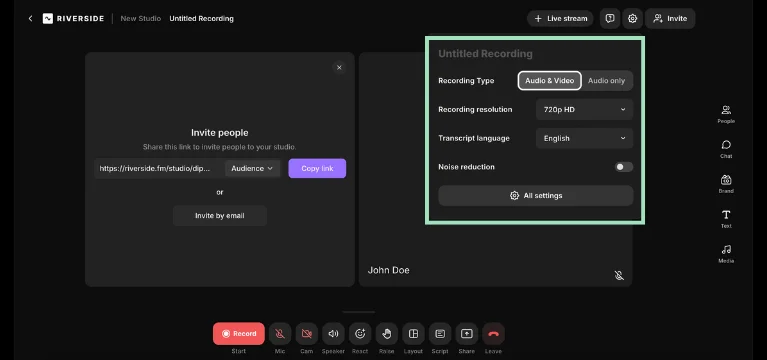Leave the studio
Image resolution: width=767 pixels, height=360 pixels.
tap(493, 334)
